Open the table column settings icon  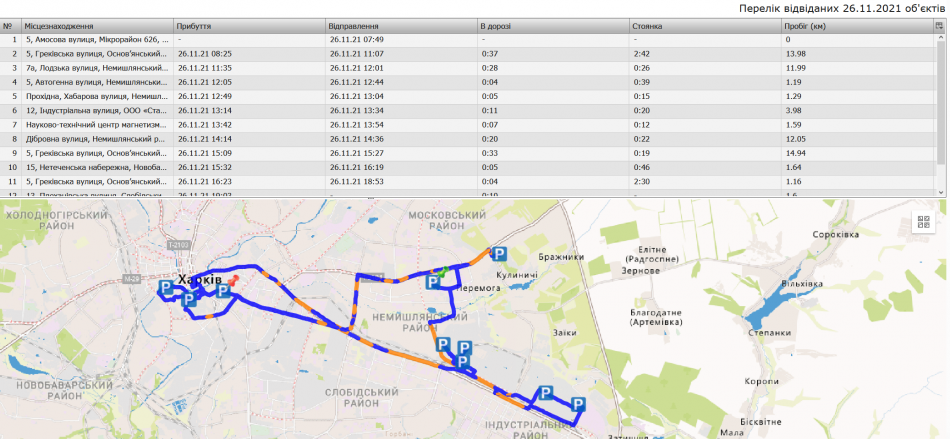click(x=940, y=23)
